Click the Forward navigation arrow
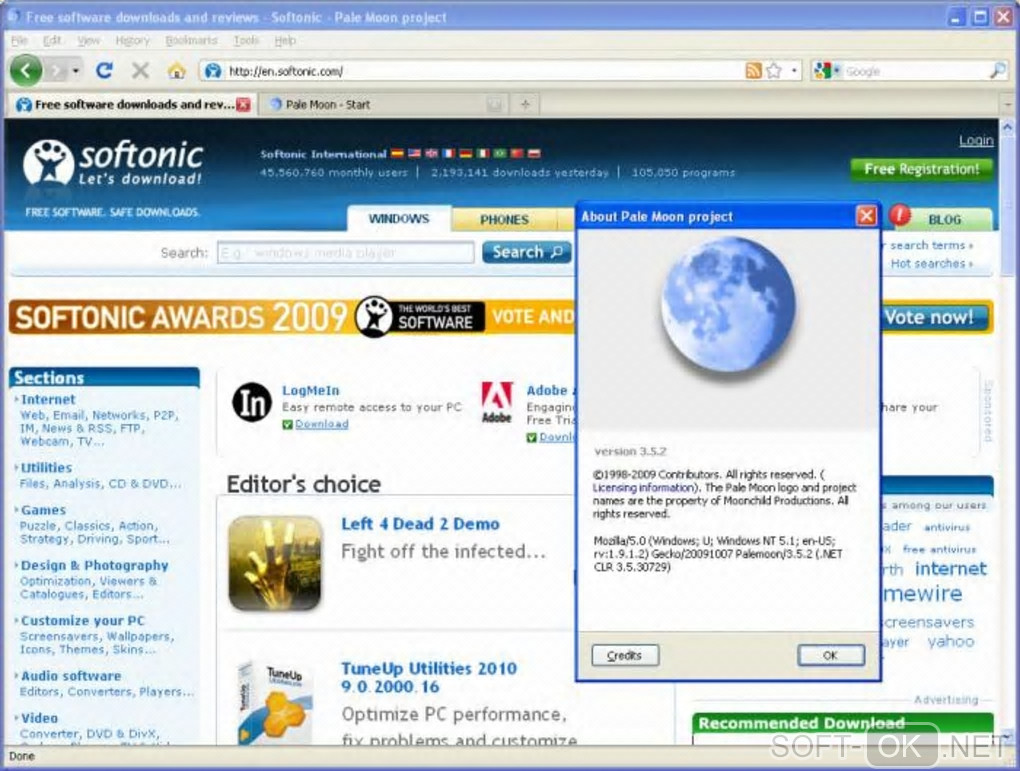 pos(57,70)
